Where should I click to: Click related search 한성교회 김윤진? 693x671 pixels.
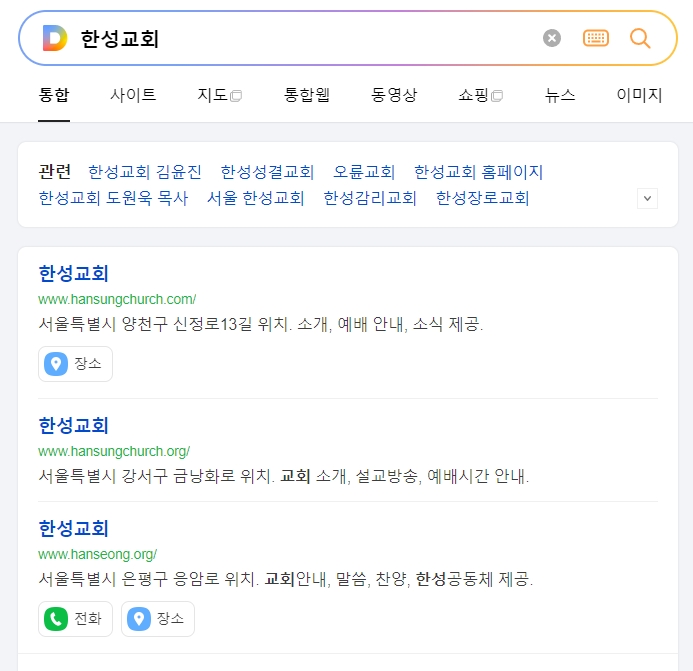click(145, 172)
